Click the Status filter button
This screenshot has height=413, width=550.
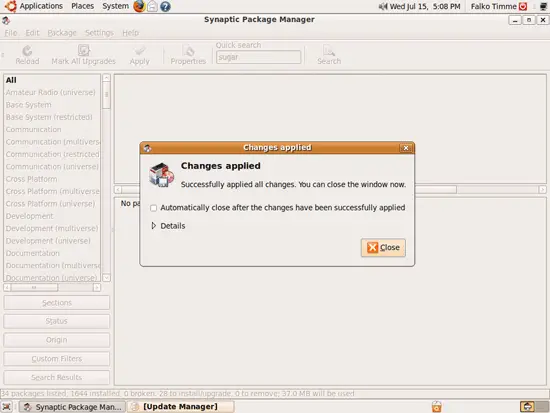click(x=56, y=321)
